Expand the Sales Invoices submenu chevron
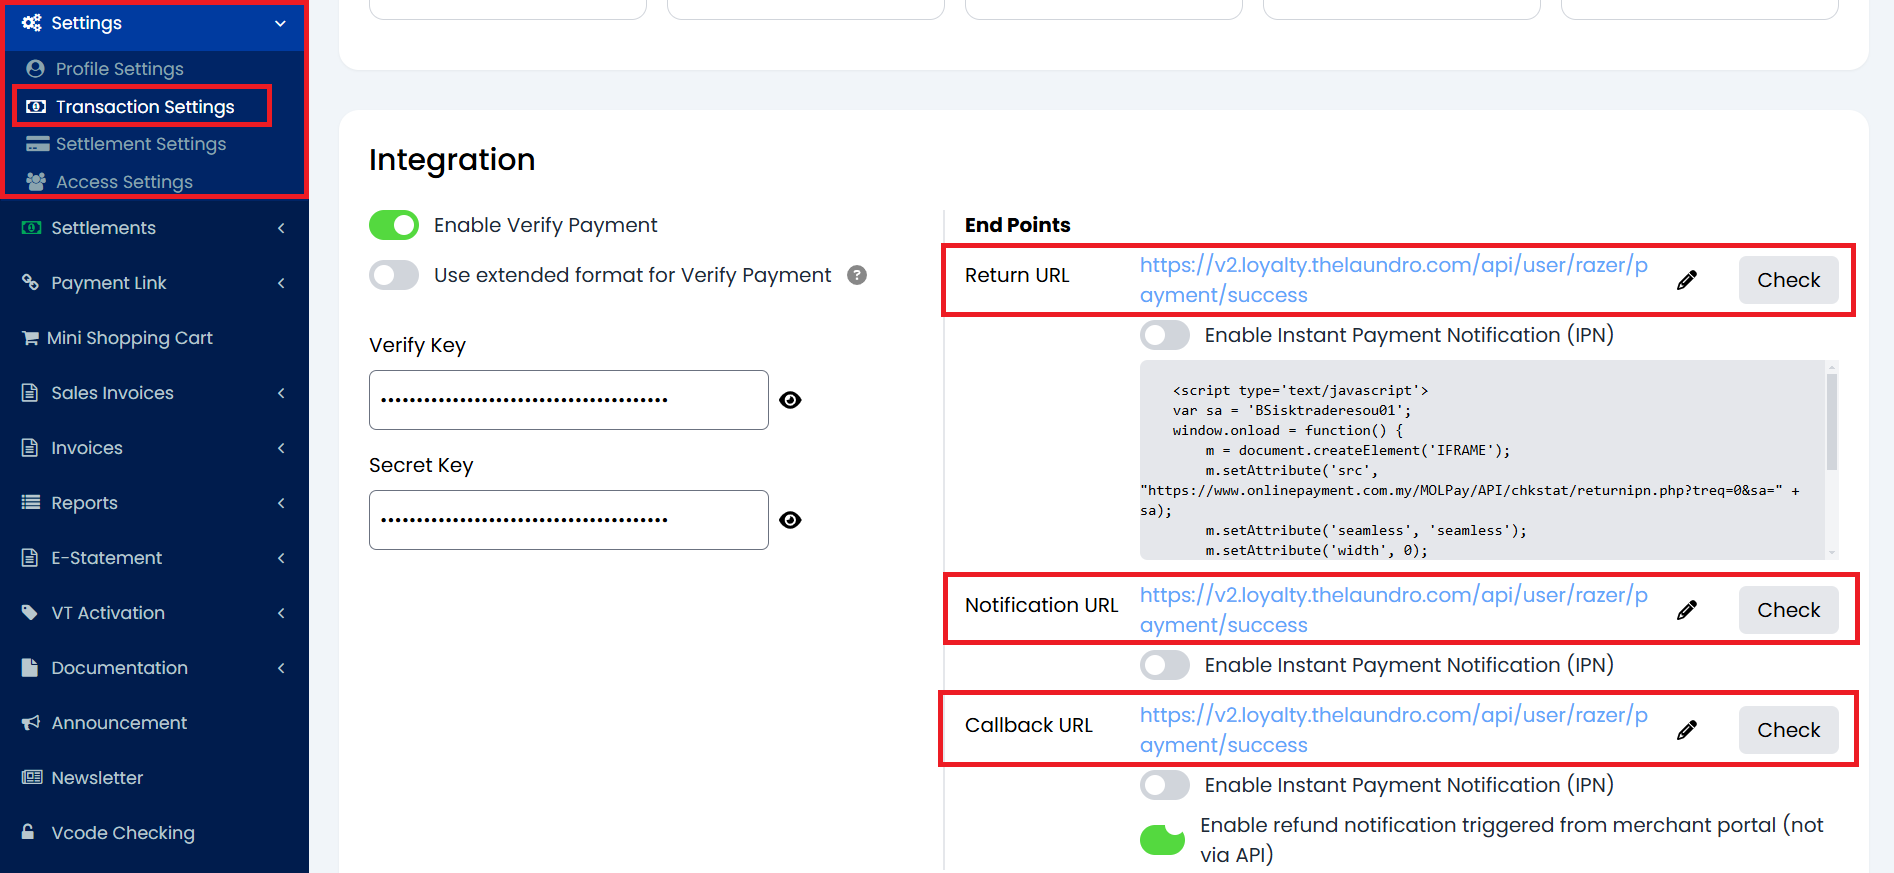This screenshot has height=873, width=1894. pos(281,393)
